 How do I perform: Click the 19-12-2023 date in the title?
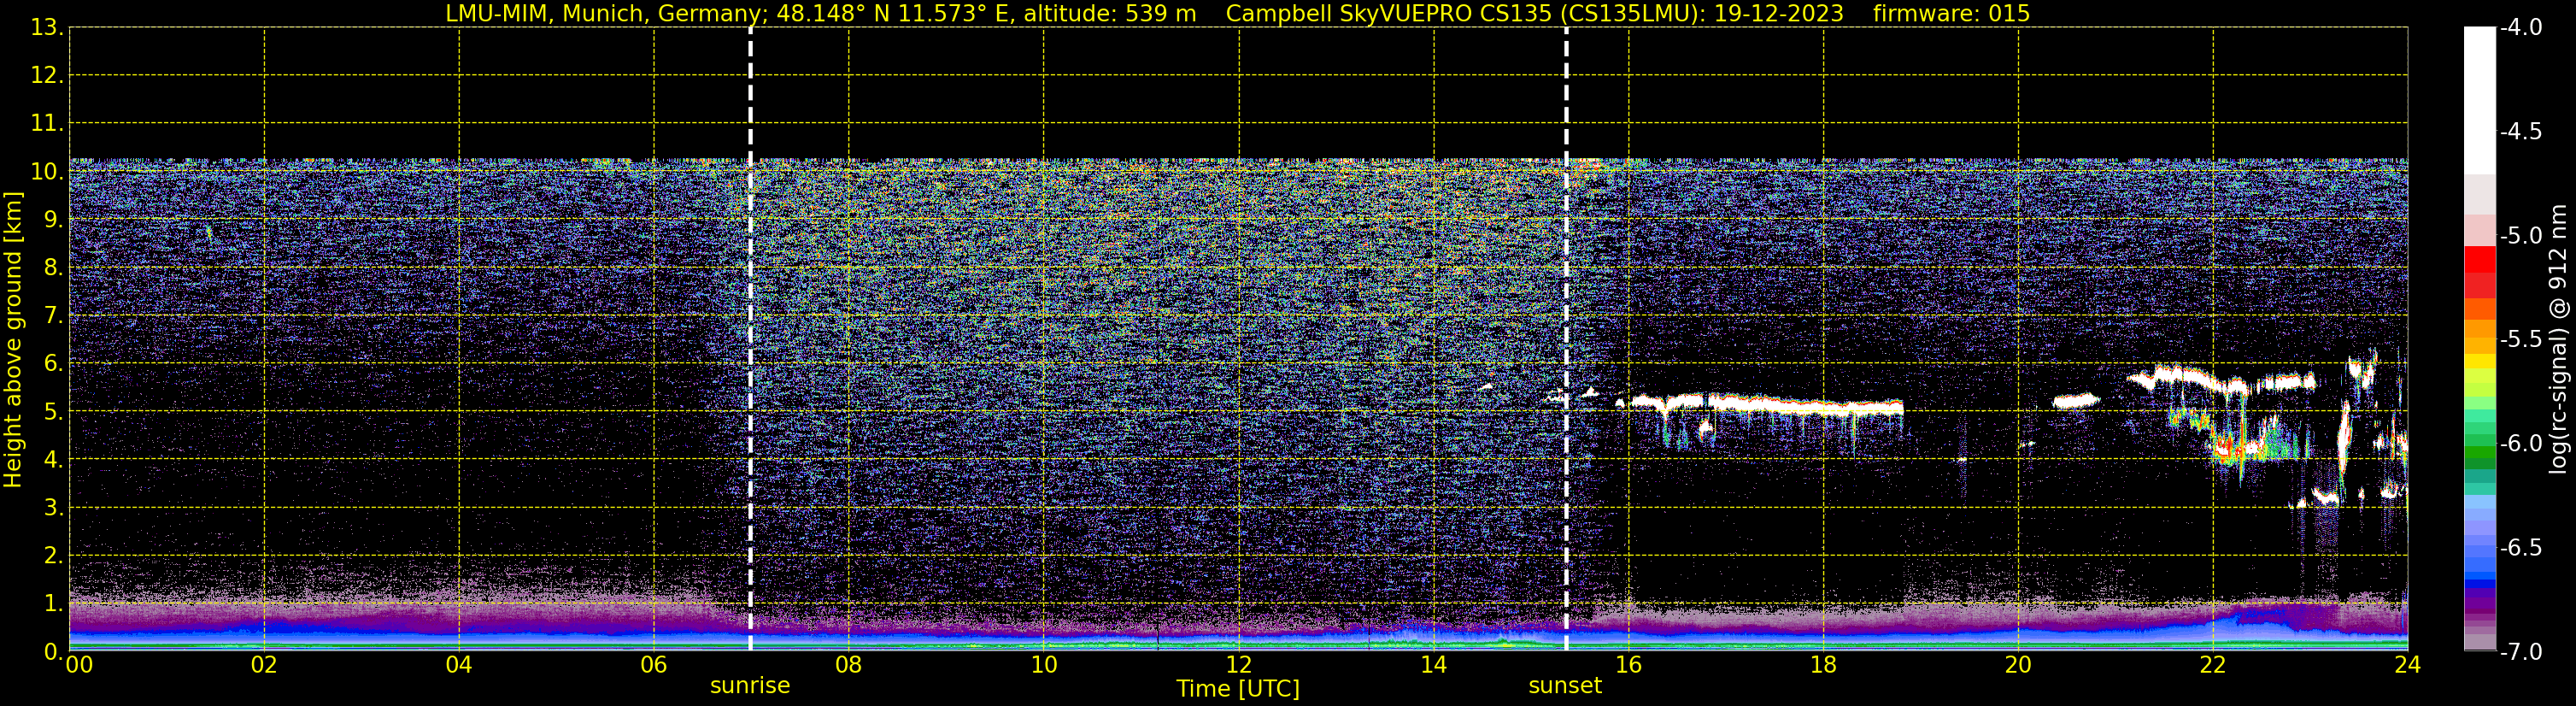point(1778,13)
